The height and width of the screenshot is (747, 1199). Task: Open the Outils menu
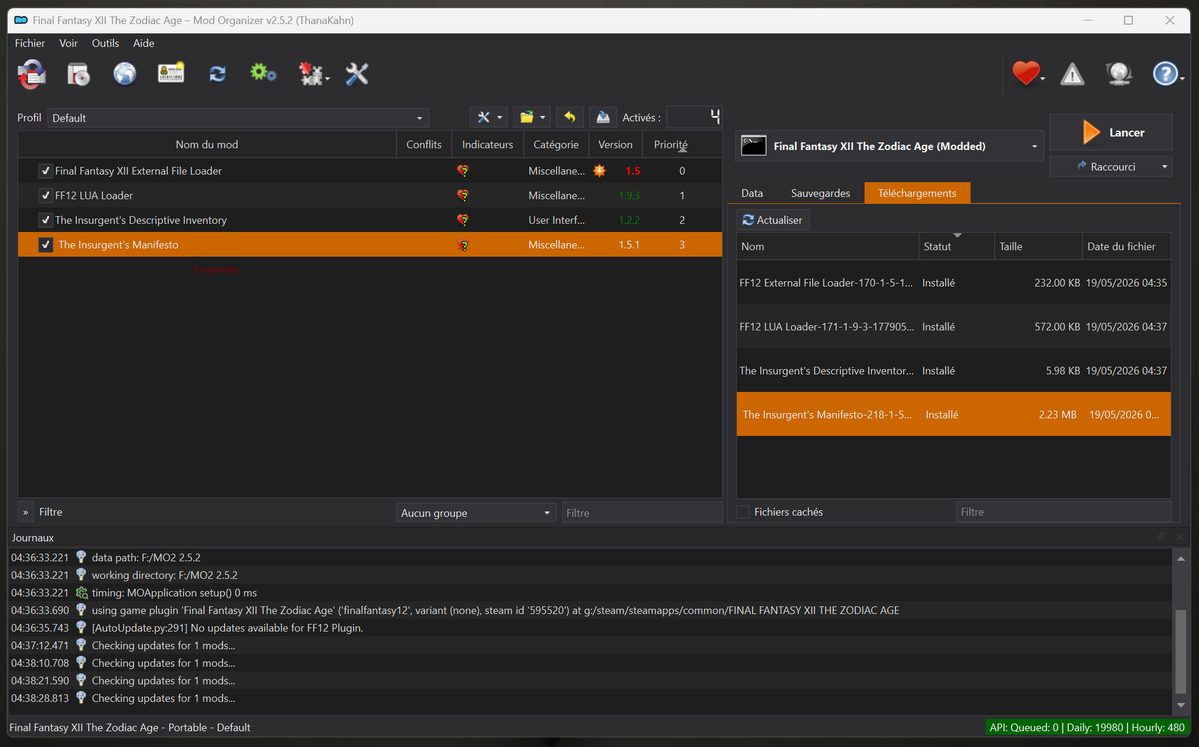(x=106, y=43)
